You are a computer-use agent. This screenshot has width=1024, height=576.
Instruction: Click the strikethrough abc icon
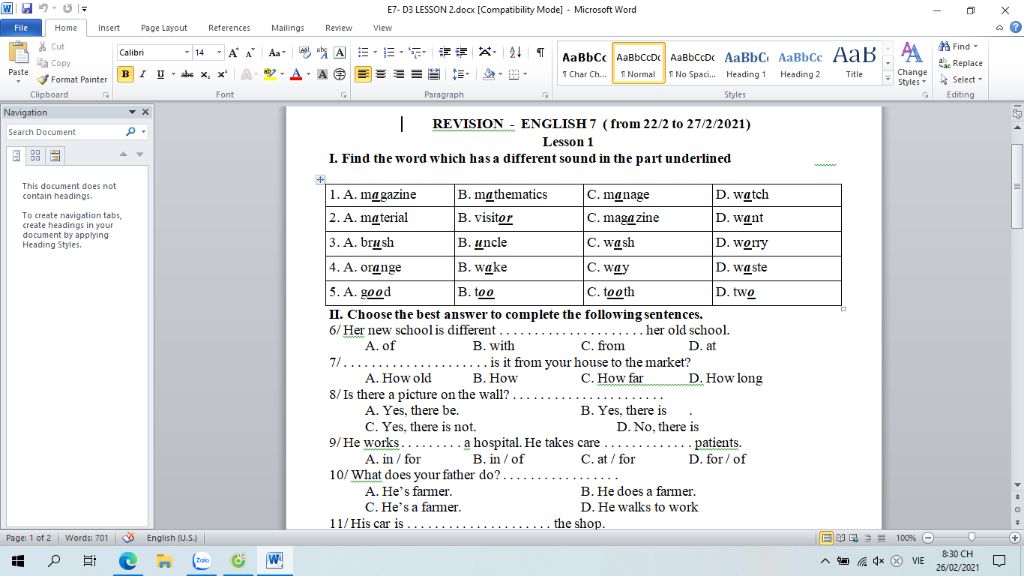pos(187,74)
